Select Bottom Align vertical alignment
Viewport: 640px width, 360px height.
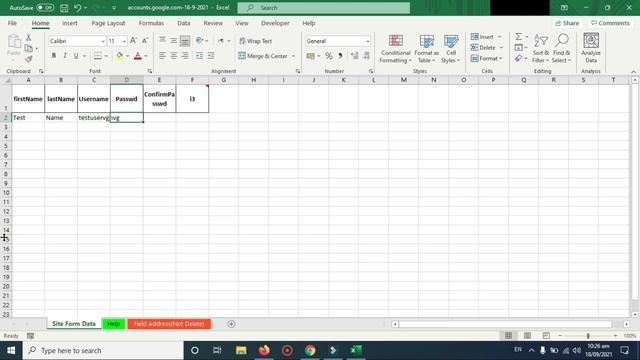pos(185,41)
